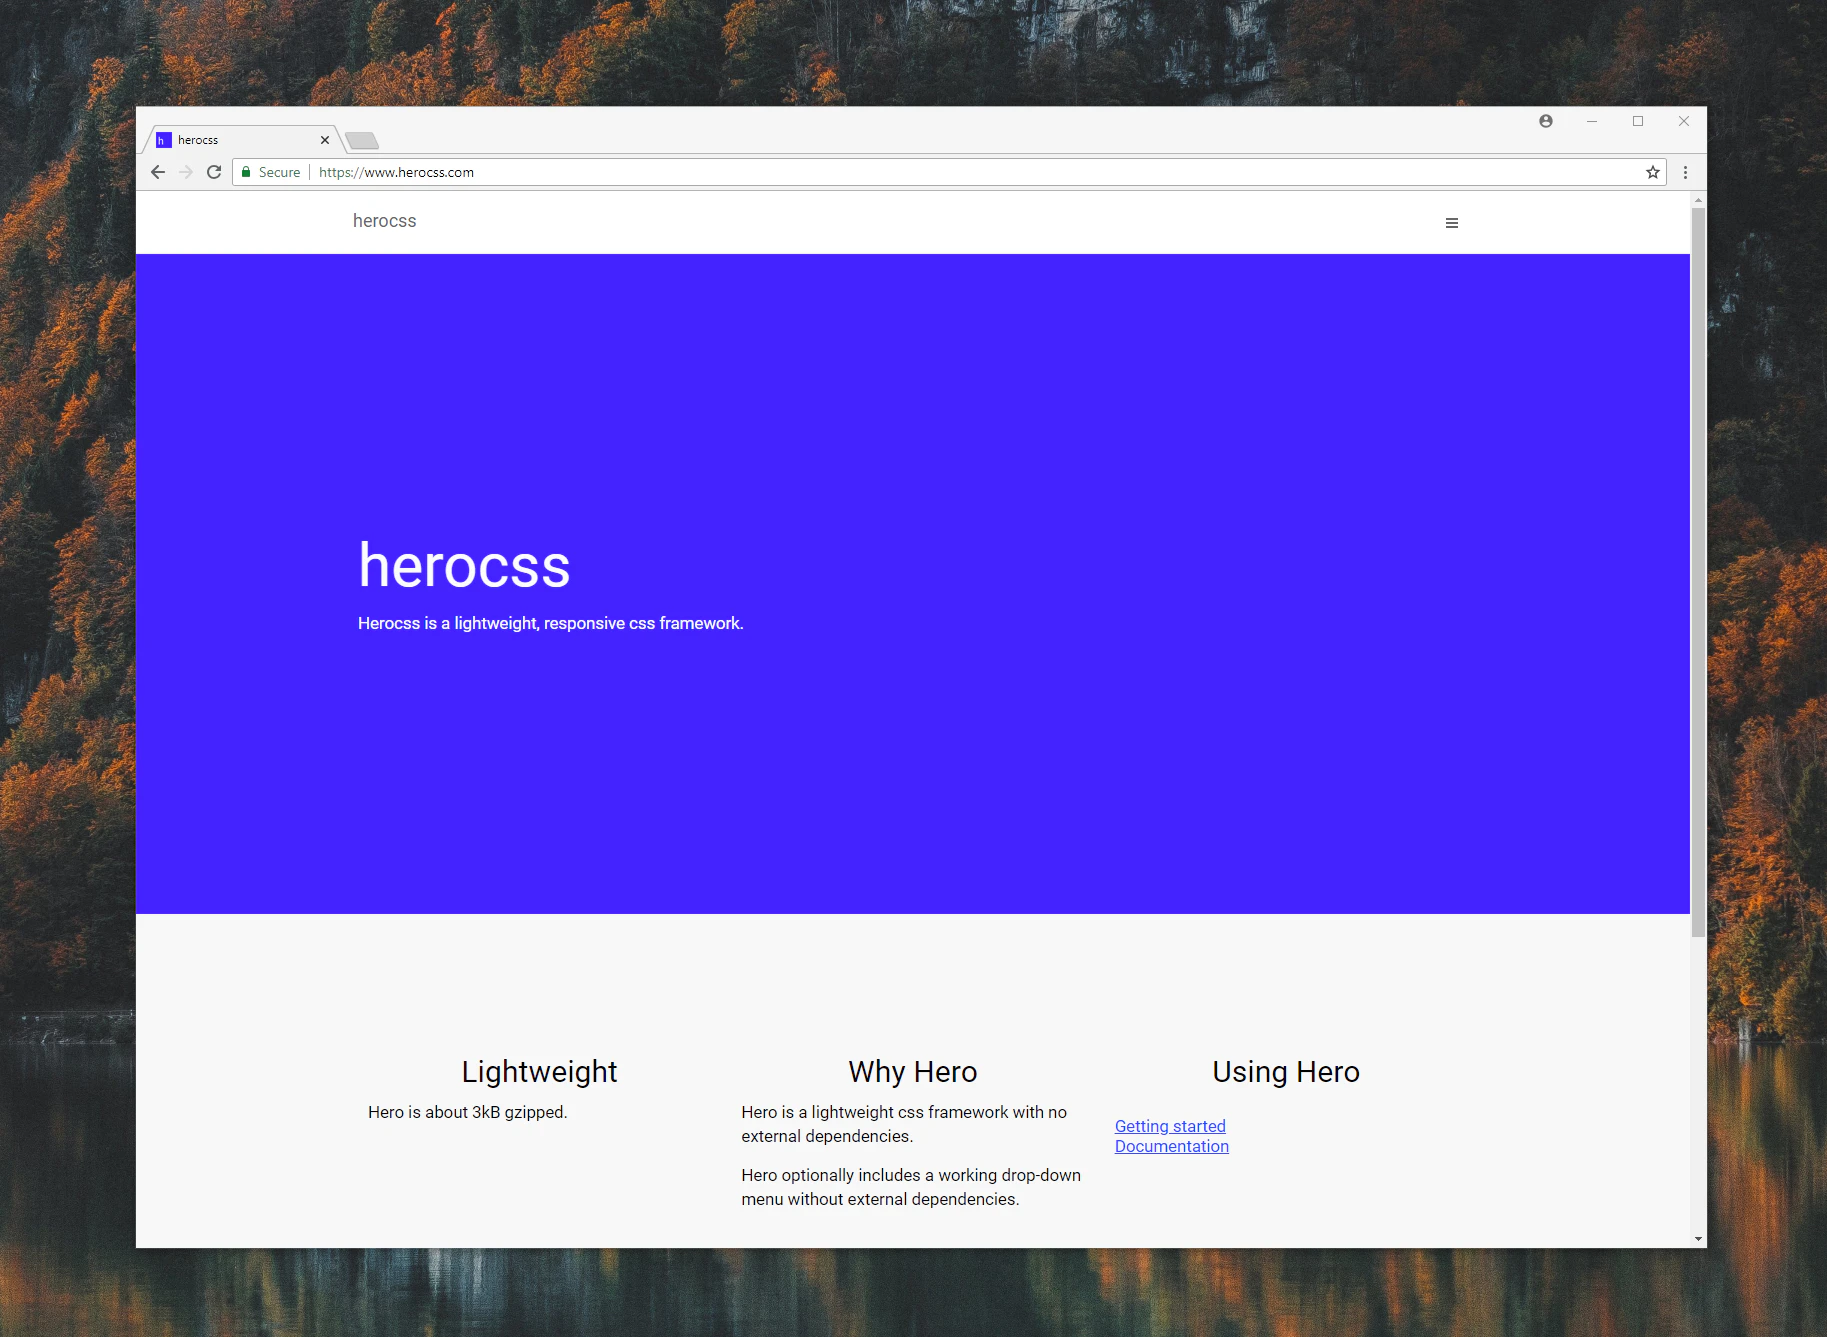This screenshot has height=1337, width=1827.
Task: Switch to the herocss browser tab
Action: pos(240,139)
